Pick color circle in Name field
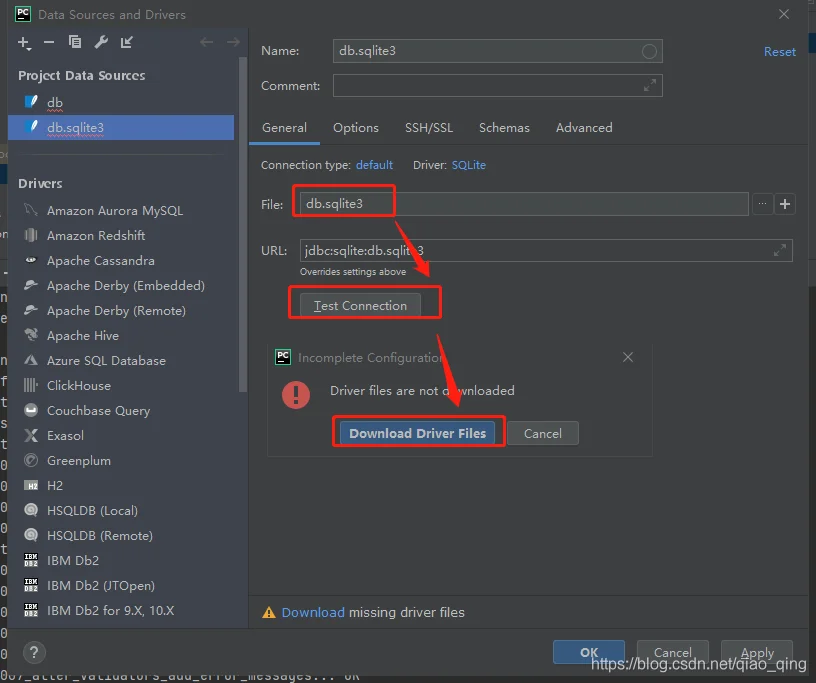Screen dimensions: 816x683 point(649,51)
